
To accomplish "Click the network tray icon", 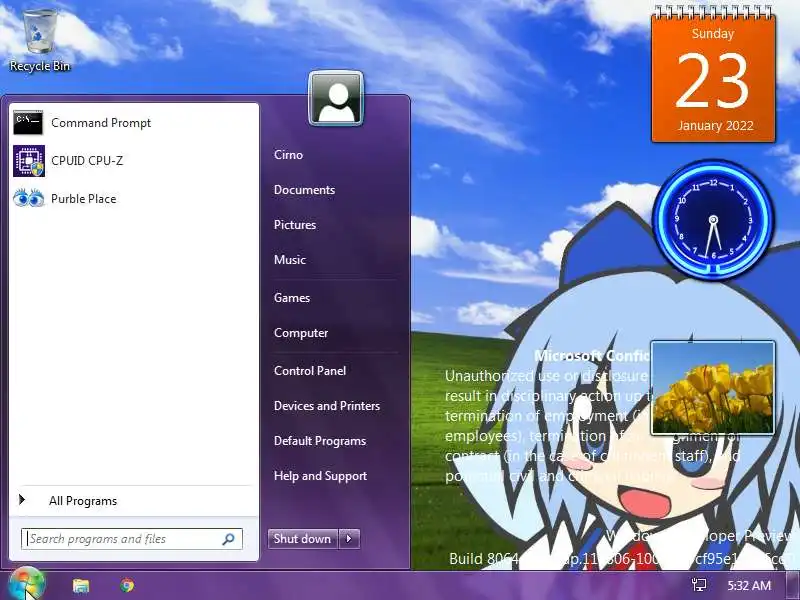I will [x=698, y=585].
